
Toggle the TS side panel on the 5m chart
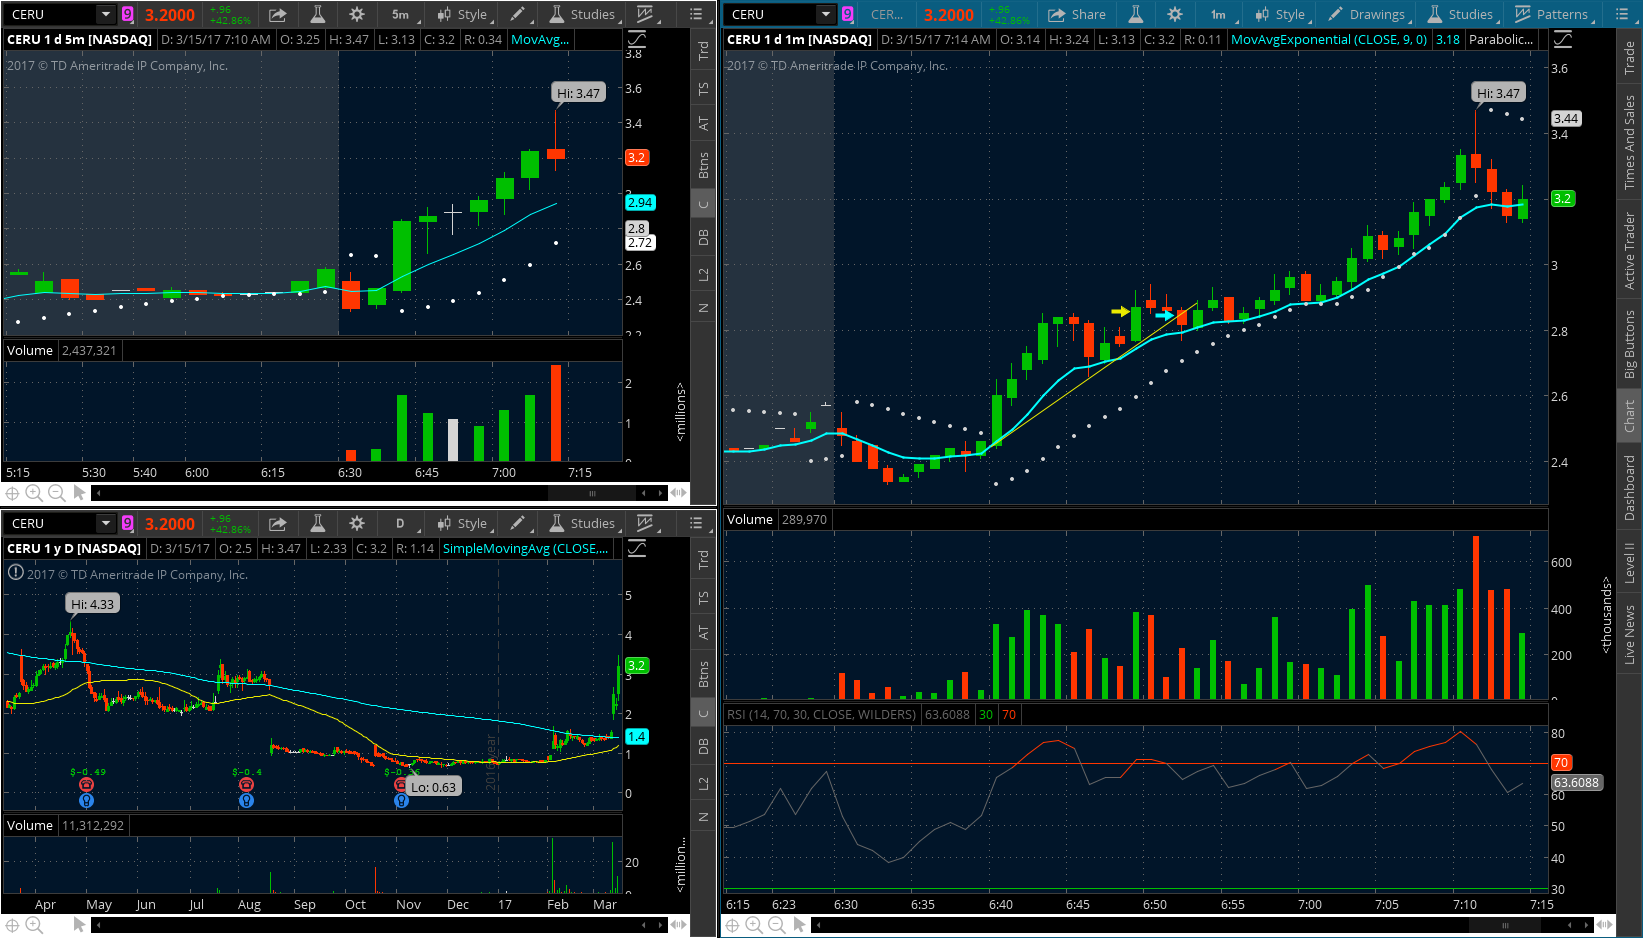point(704,89)
